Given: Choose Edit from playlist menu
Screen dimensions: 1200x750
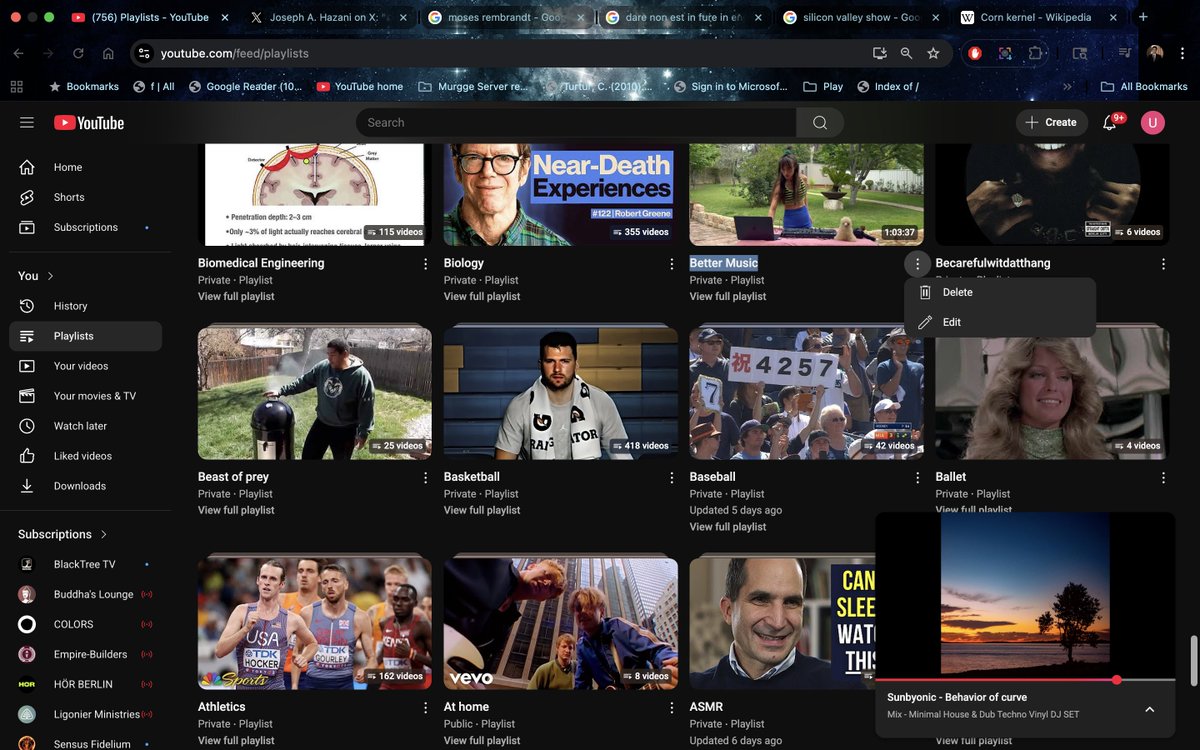Looking at the screenshot, I should [1000, 322].
